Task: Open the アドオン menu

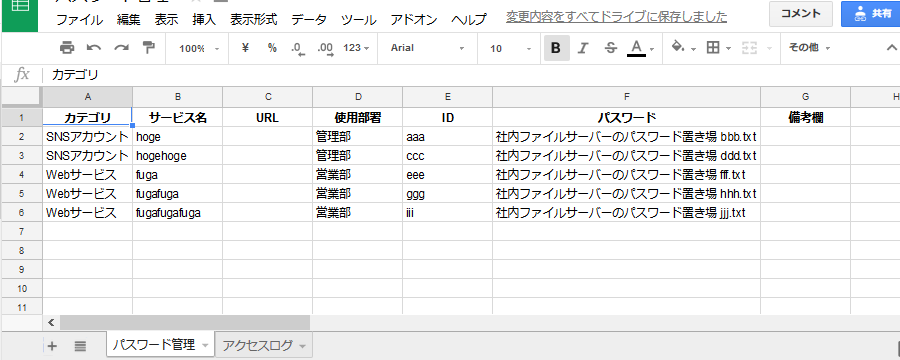Action: point(414,20)
